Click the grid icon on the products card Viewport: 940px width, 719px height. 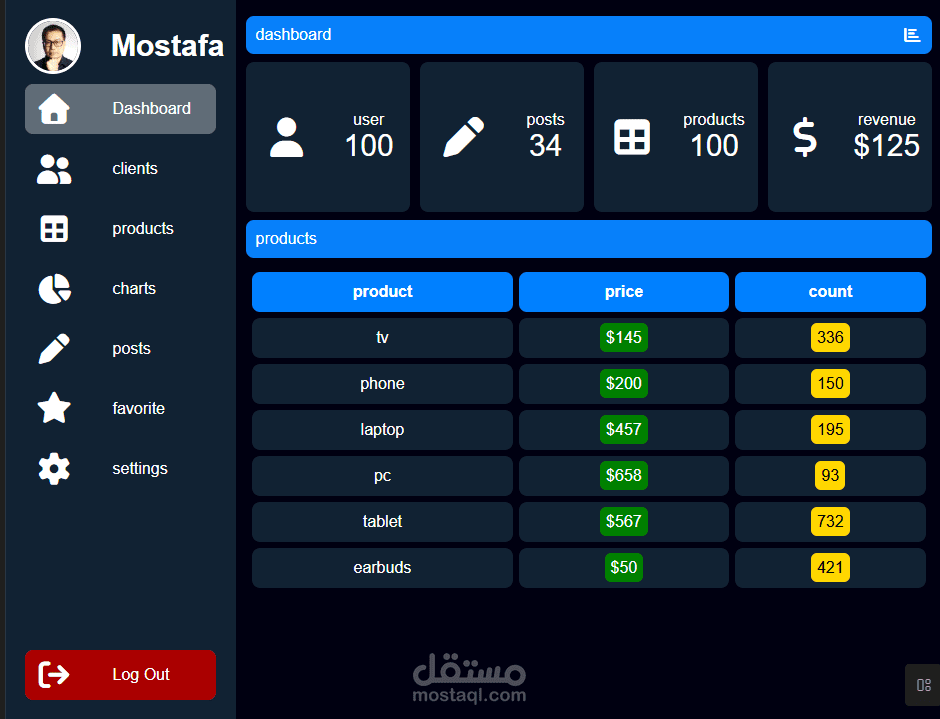(633, 138)
